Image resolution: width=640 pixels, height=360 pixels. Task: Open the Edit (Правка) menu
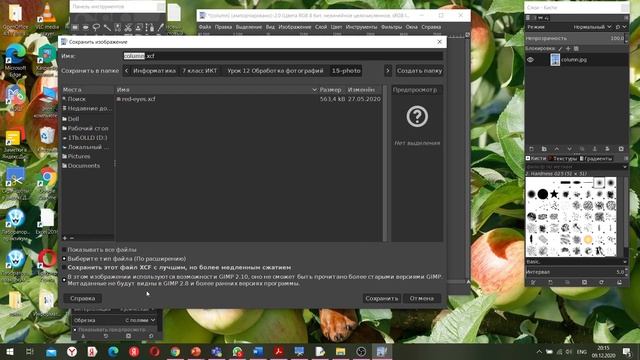point(223,27)
